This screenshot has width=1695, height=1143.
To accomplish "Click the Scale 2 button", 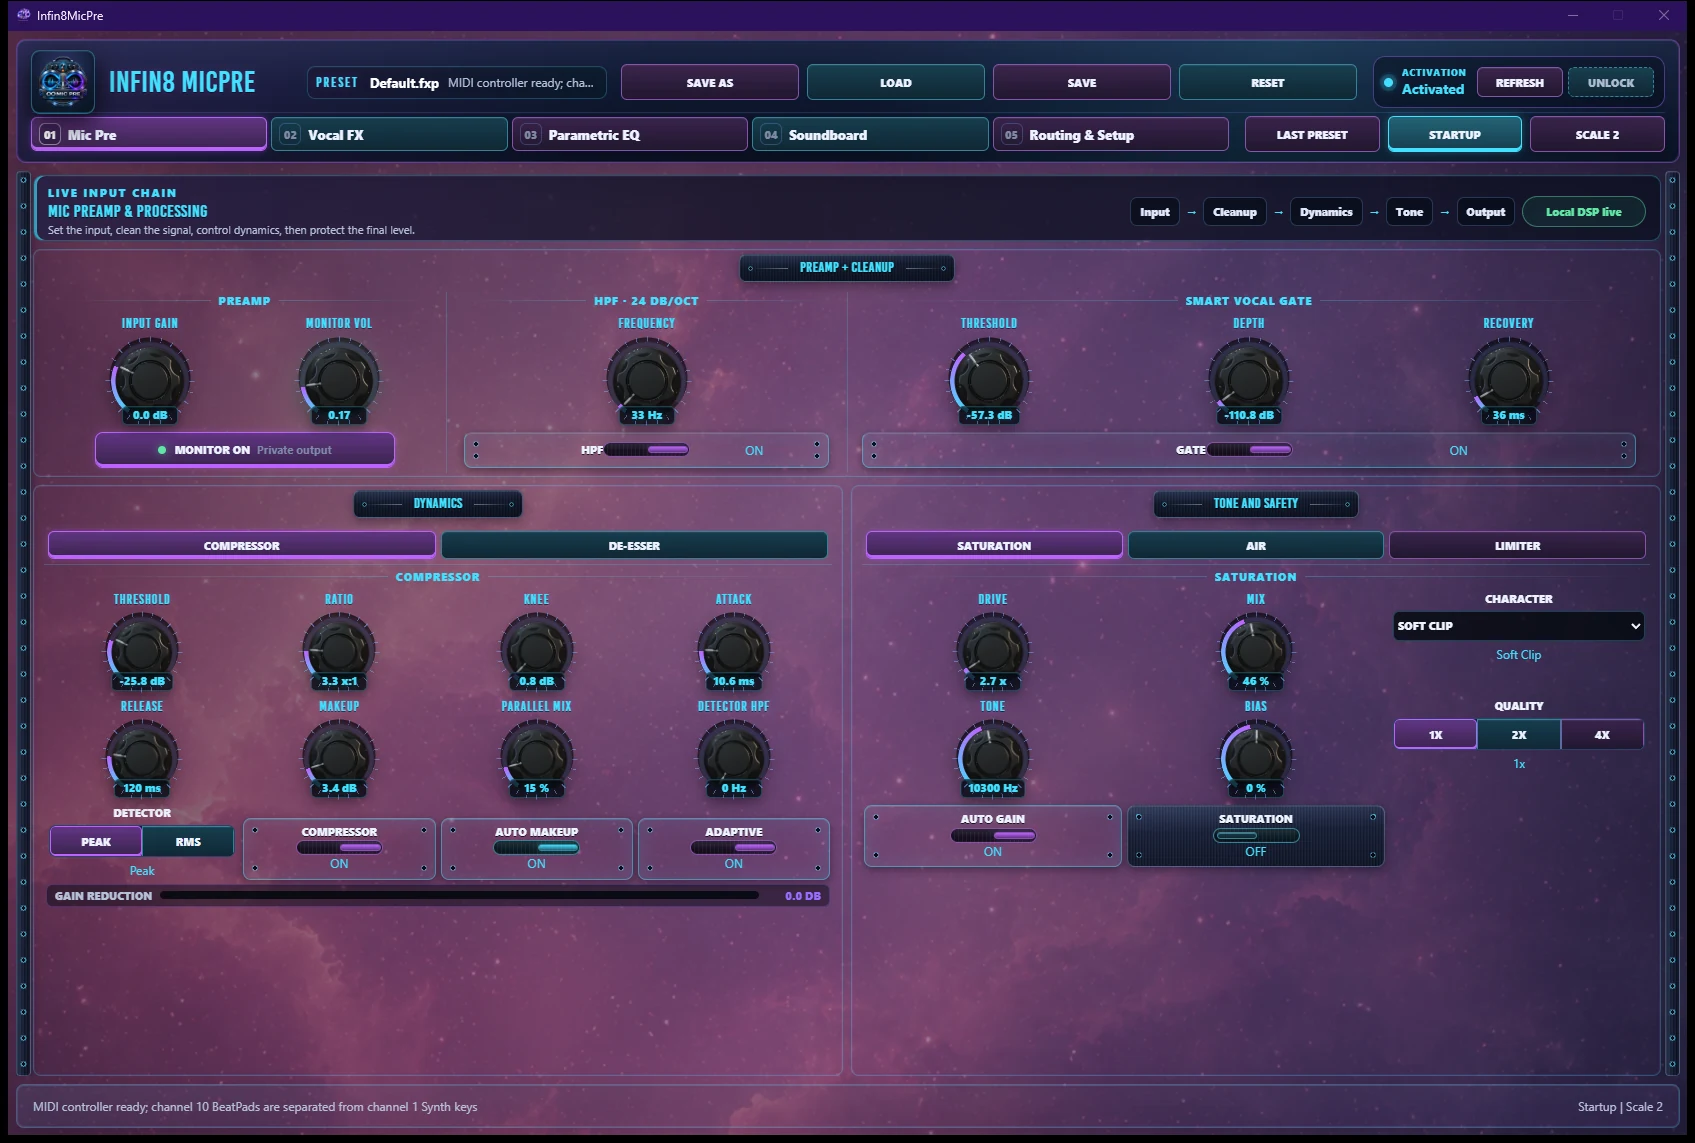I will (x=1597, y=134).
